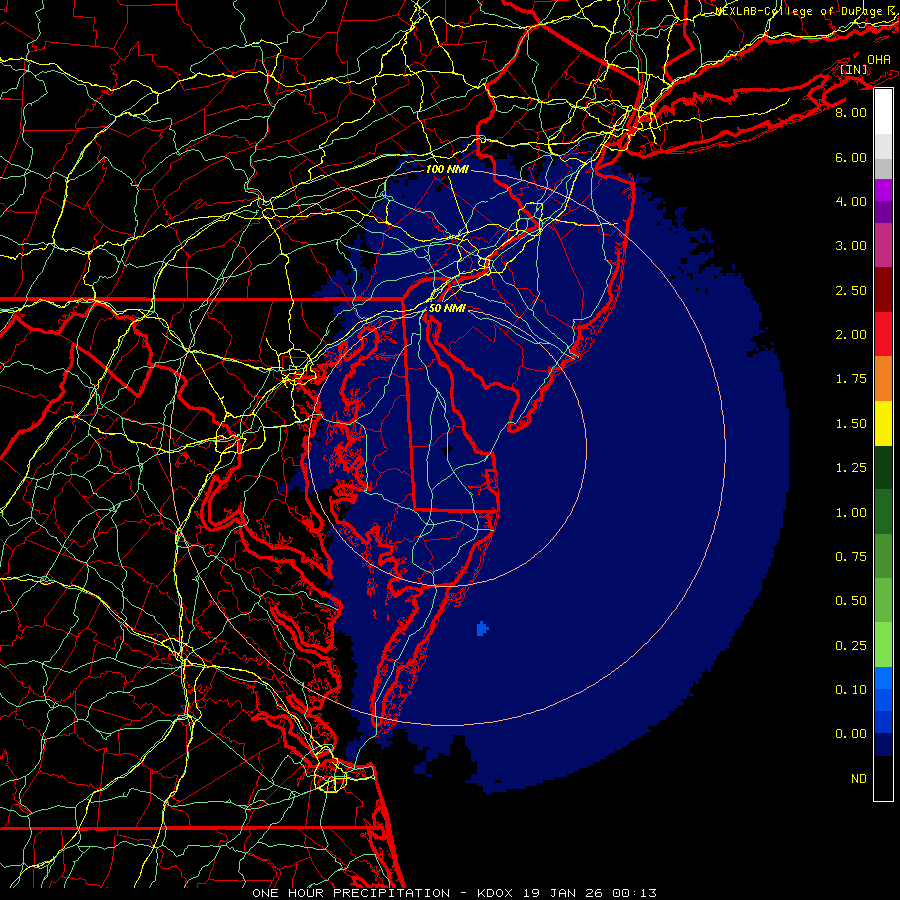The height and width of the screenshot is (900, 900).
Task: Click the light blue 0.10 legend swatch
Action: [x=883, y=678]
